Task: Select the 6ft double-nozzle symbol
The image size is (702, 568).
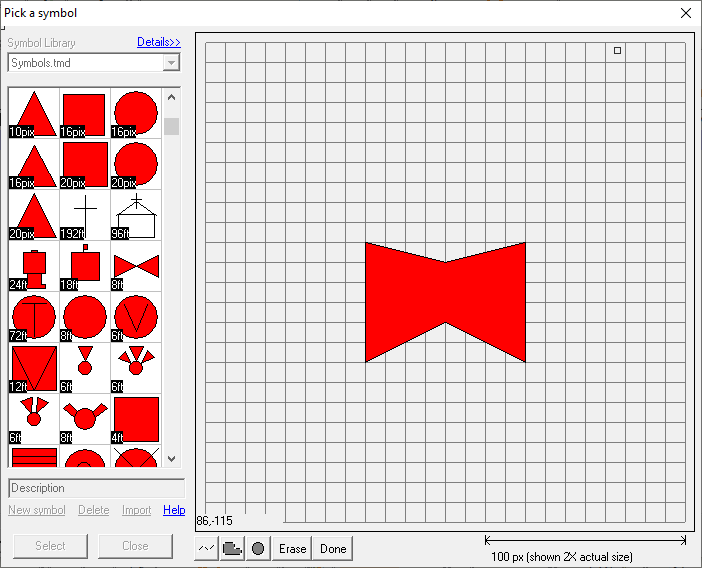Action: [34, 419]
